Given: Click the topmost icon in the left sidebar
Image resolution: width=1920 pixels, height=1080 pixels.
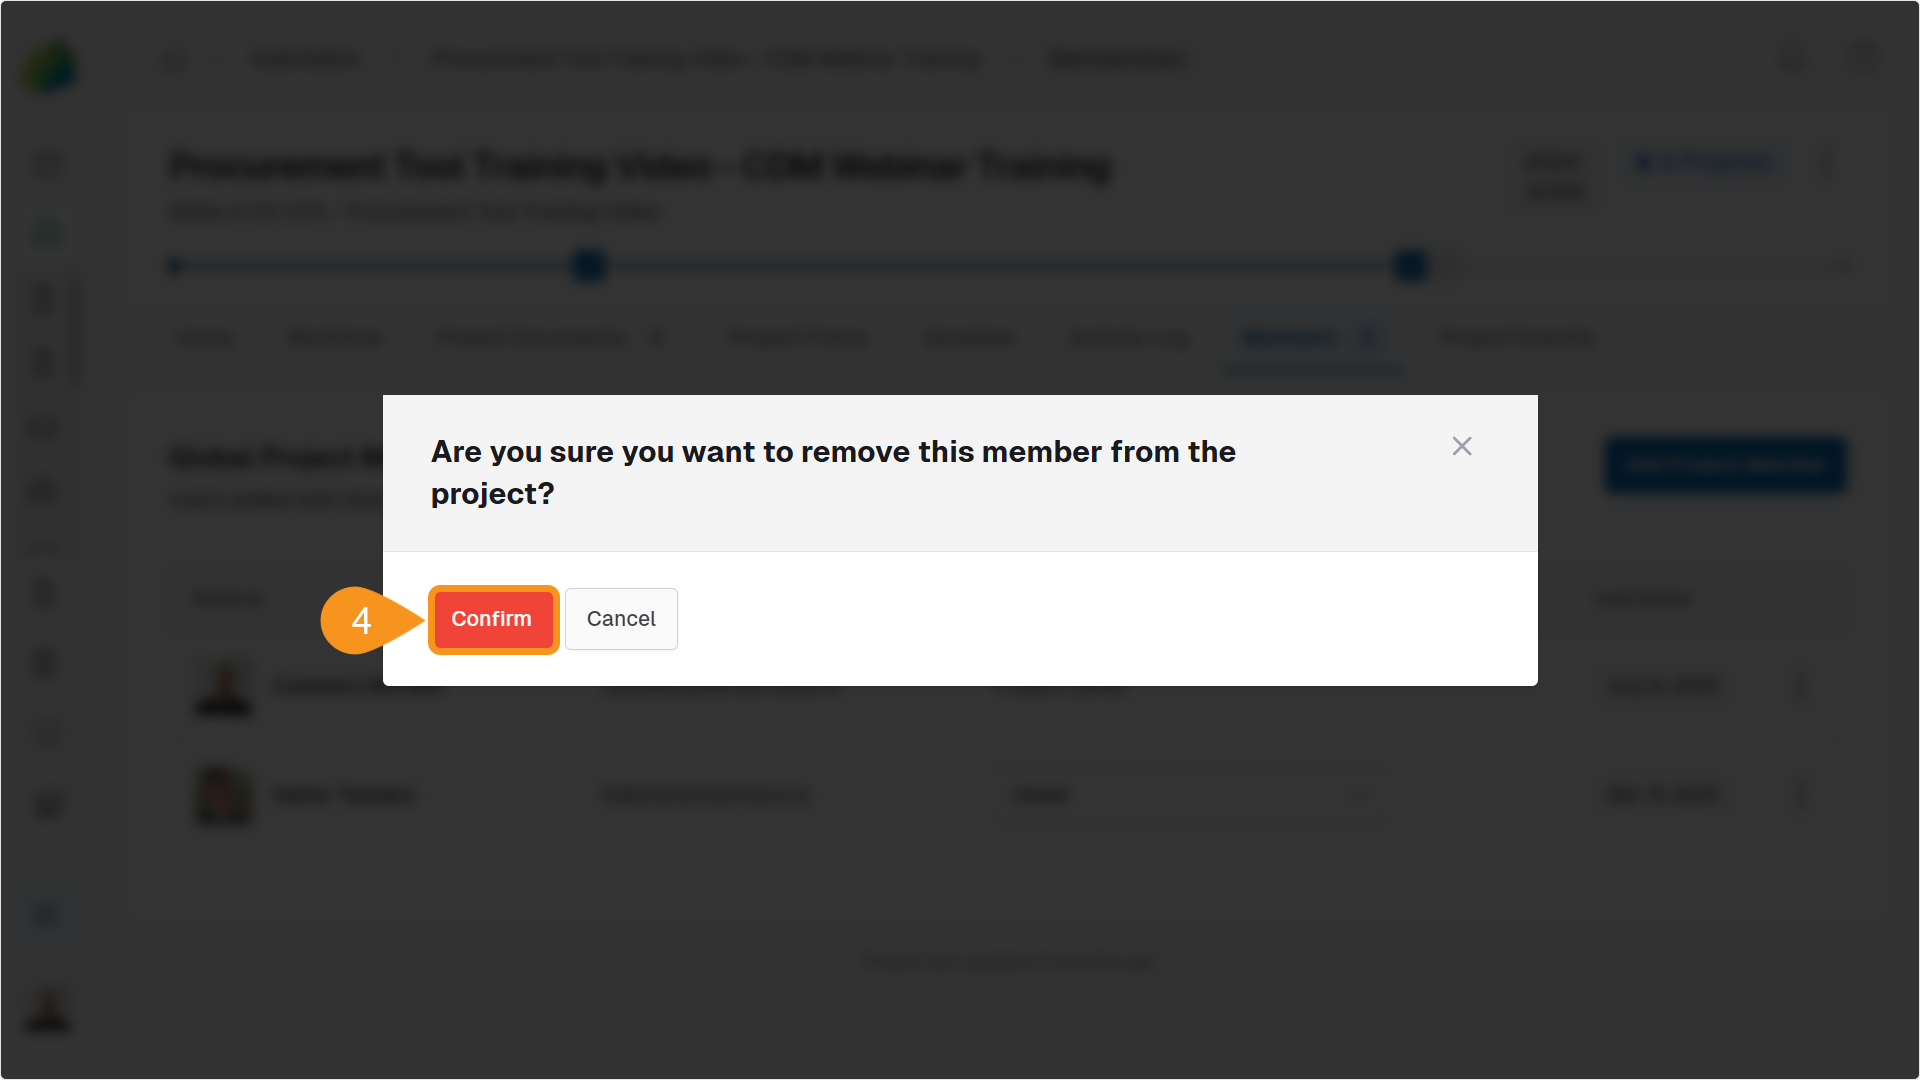Looking at the screenshot, I should 46,163.
